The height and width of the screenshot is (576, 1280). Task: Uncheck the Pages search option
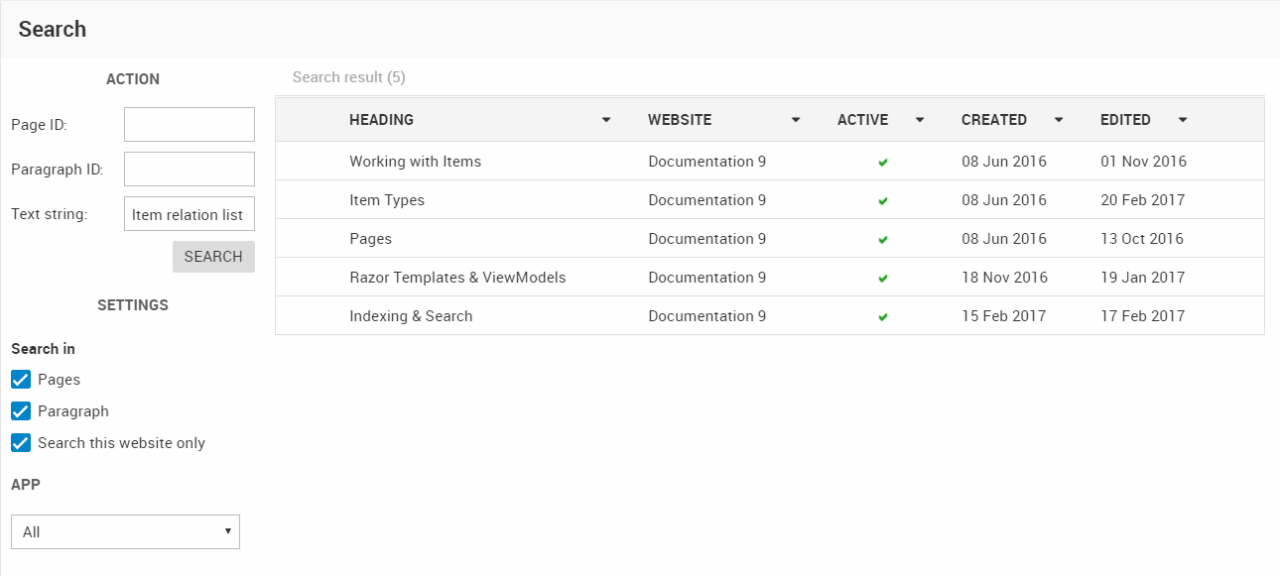click(21, 380)
